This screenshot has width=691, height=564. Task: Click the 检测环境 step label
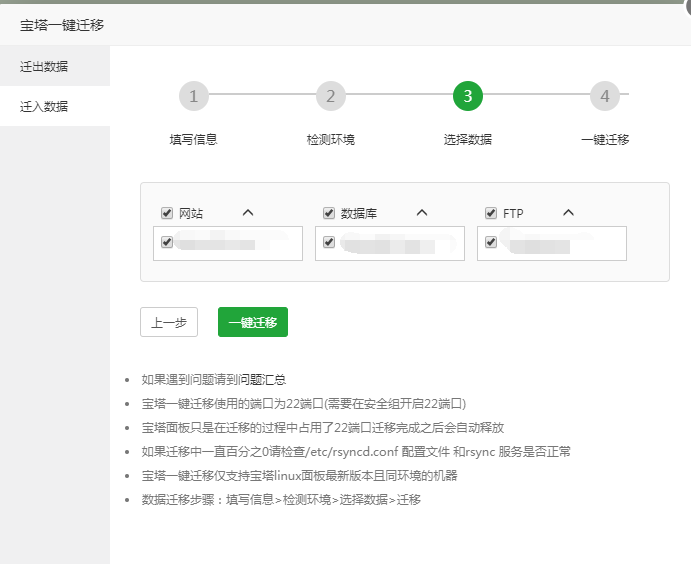pos(331,140)
